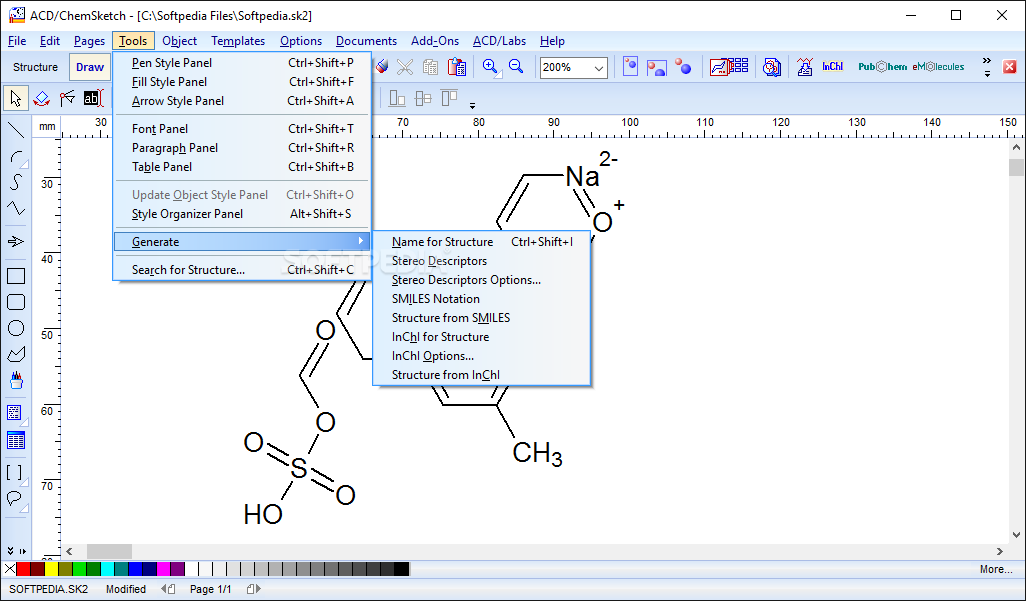Select the Rectangle tool

[16, 276]
